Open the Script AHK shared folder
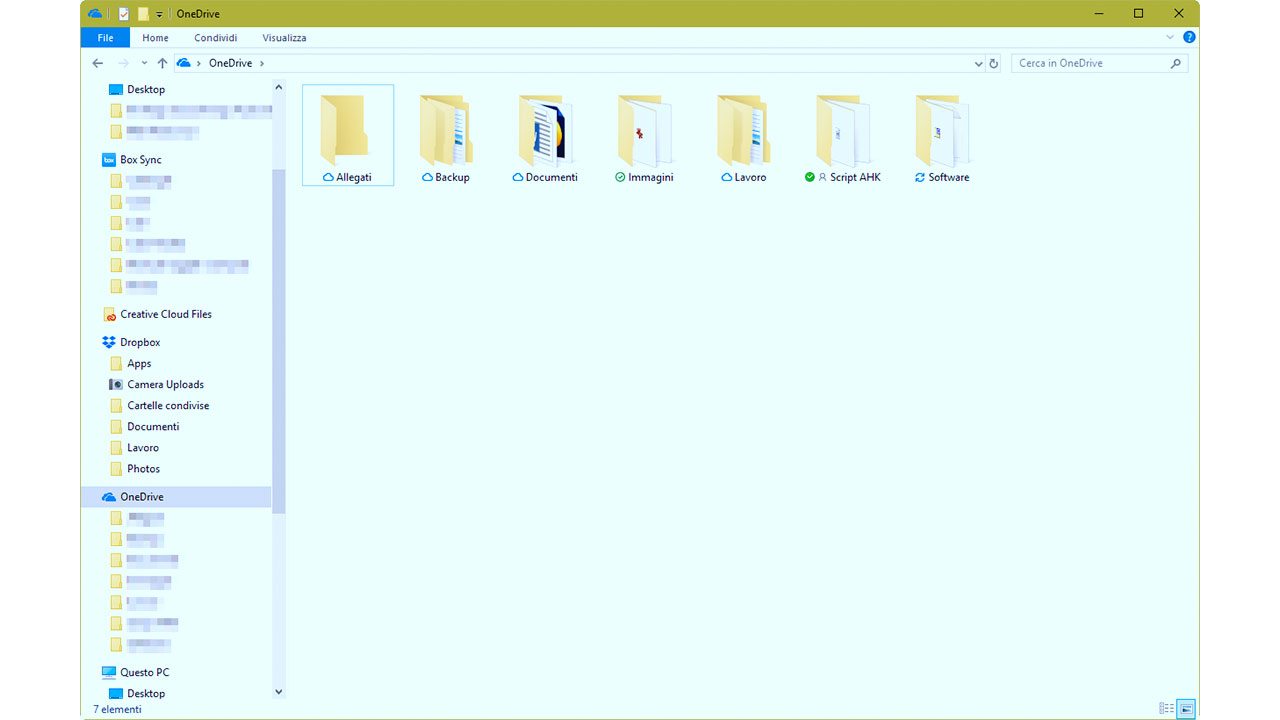 (842, 135)
